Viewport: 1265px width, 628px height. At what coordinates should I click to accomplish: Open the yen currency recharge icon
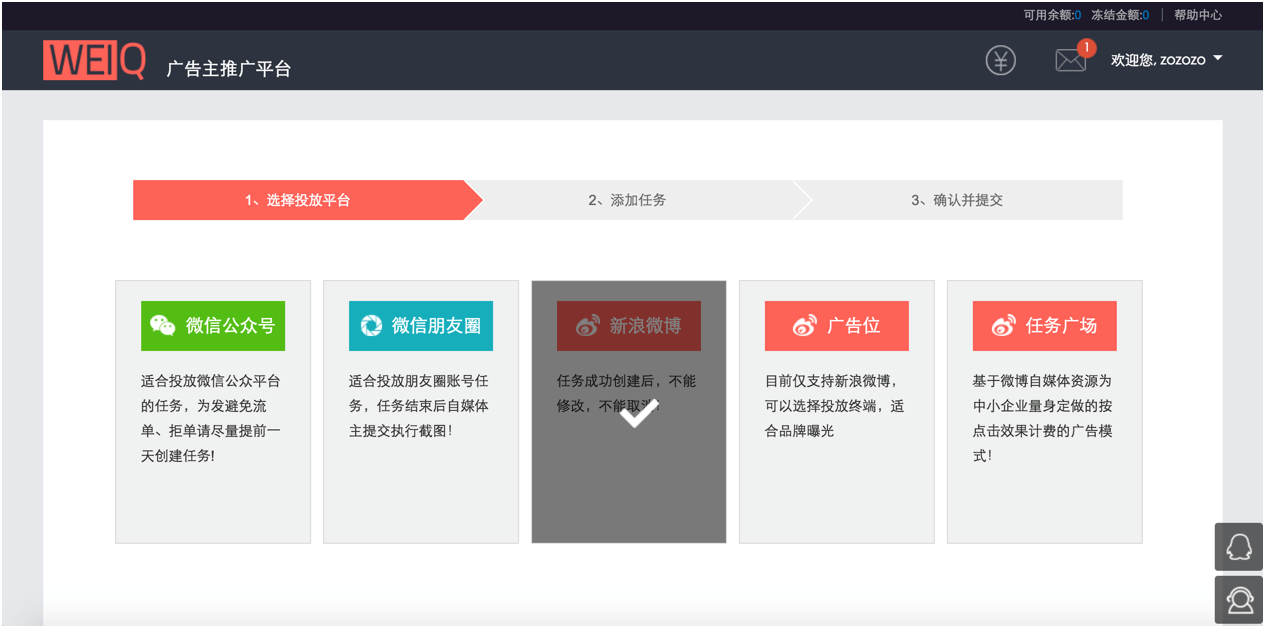point(1000,60)
